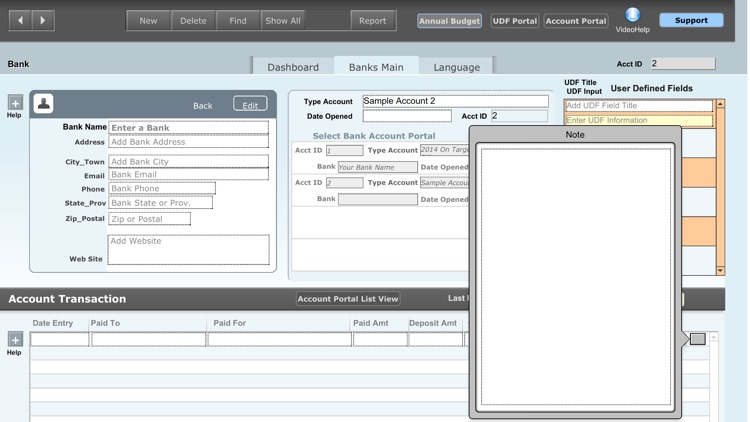
Task: Open Account Portal List View
Action: pos(348,299)
